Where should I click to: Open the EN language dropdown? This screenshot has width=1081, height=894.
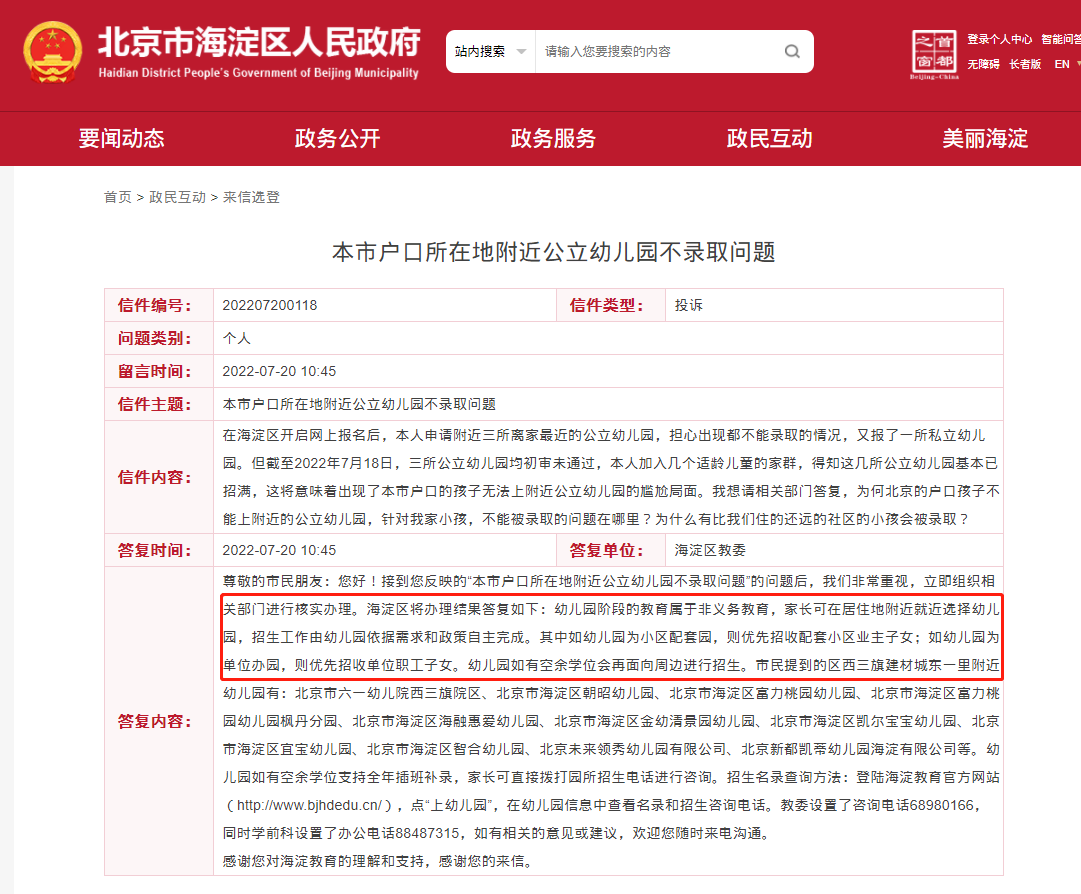[1066, 64]
